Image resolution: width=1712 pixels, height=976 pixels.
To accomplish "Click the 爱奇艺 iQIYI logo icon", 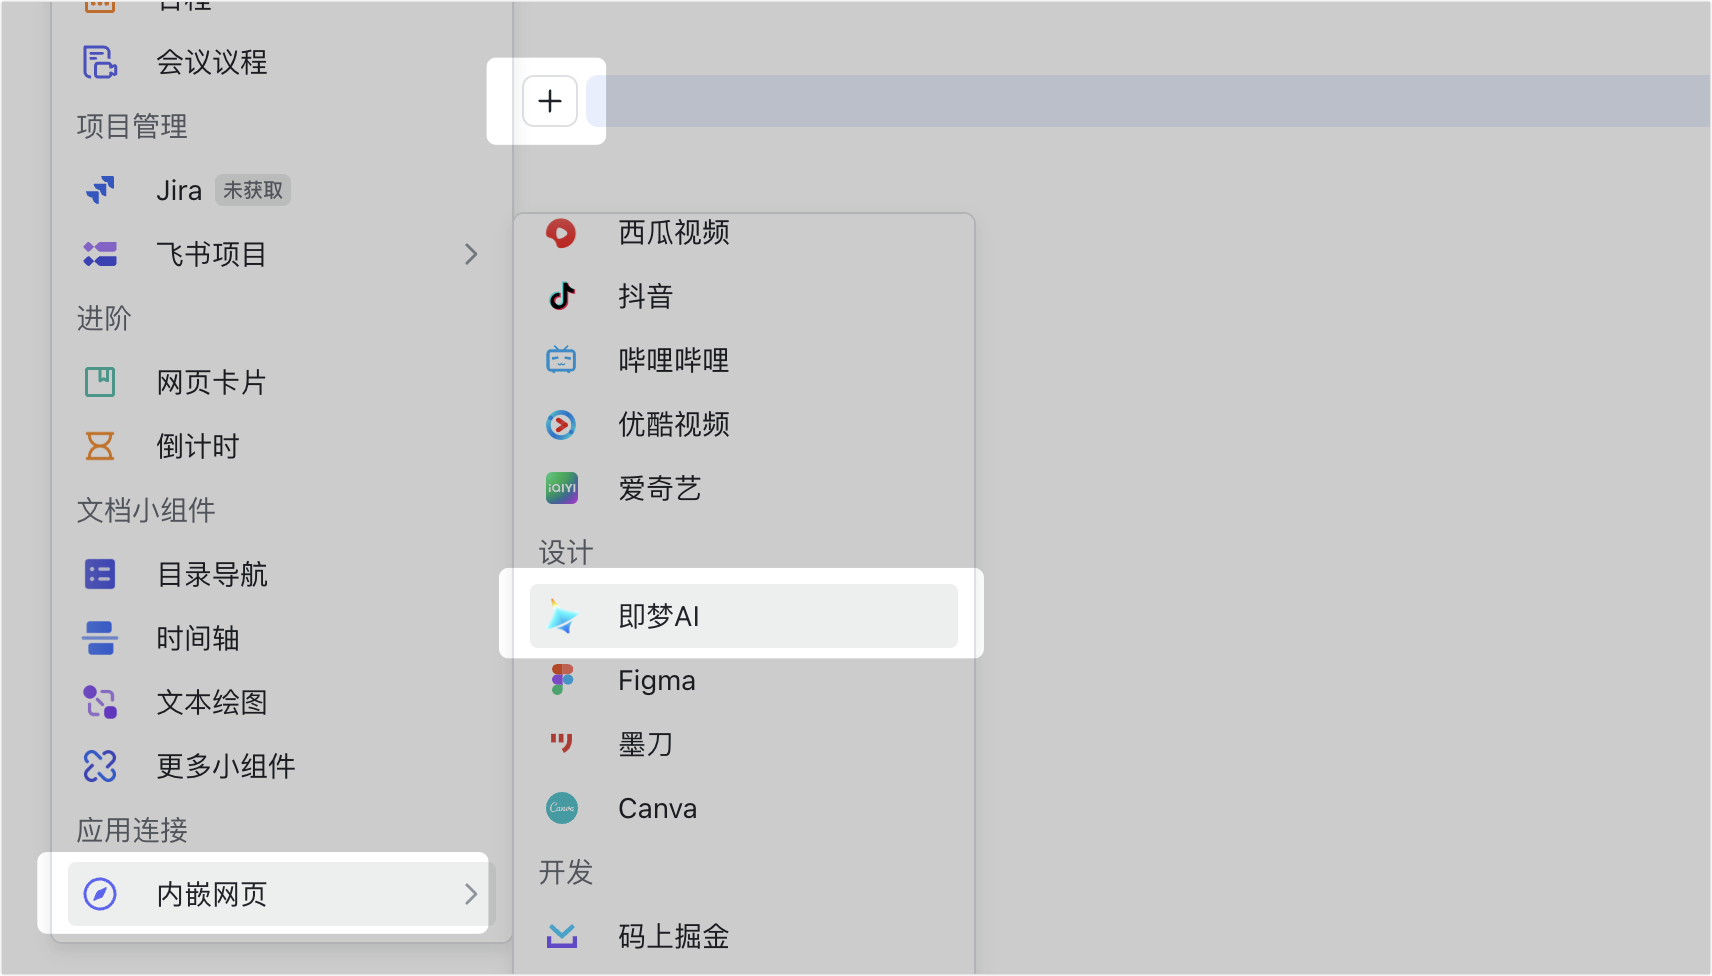I will [562, 488].
